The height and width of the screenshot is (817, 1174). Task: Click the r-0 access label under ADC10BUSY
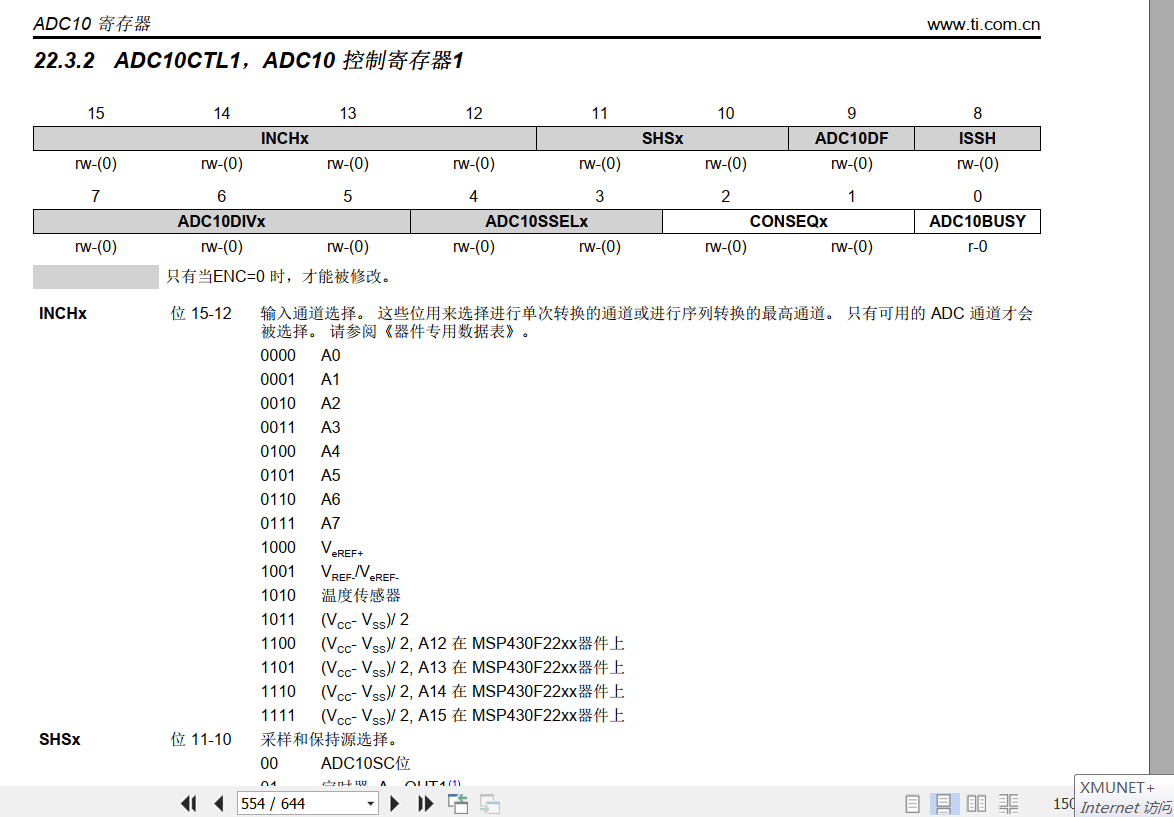click(x=977, y=246)
